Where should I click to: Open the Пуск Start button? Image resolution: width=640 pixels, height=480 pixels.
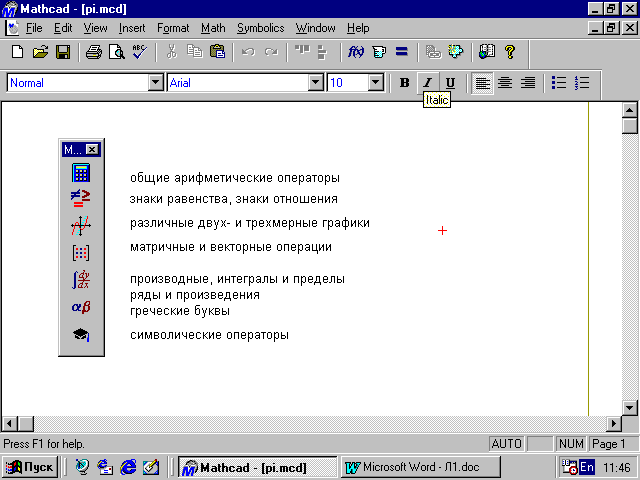click(30, 467)
